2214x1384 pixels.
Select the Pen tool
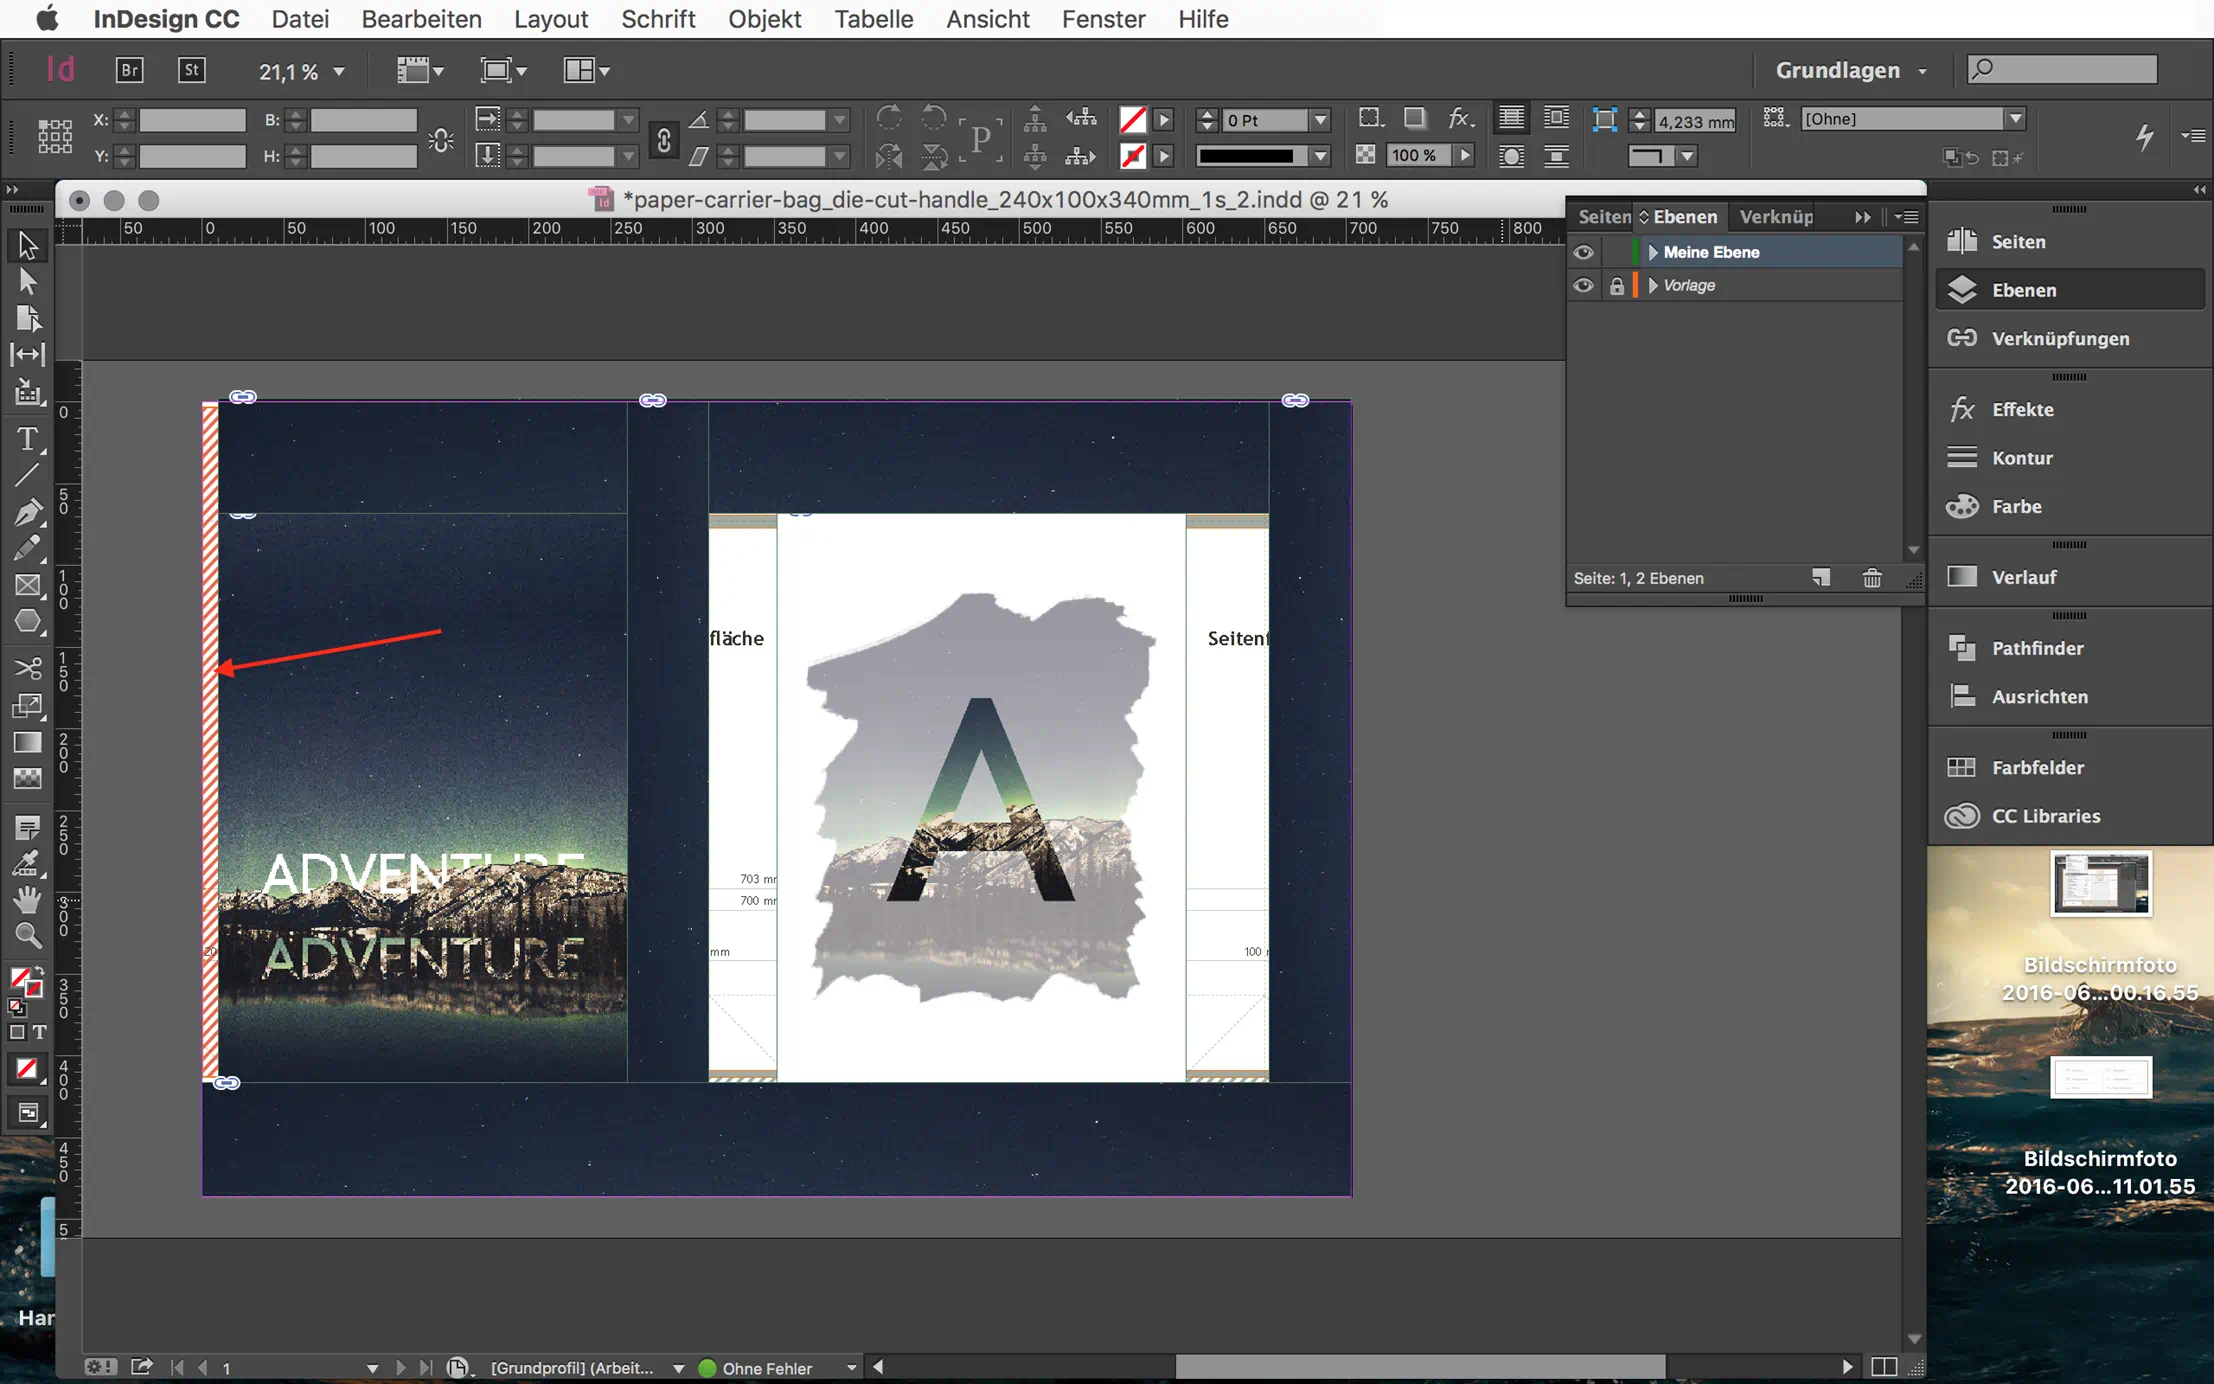tap(27, 512)
